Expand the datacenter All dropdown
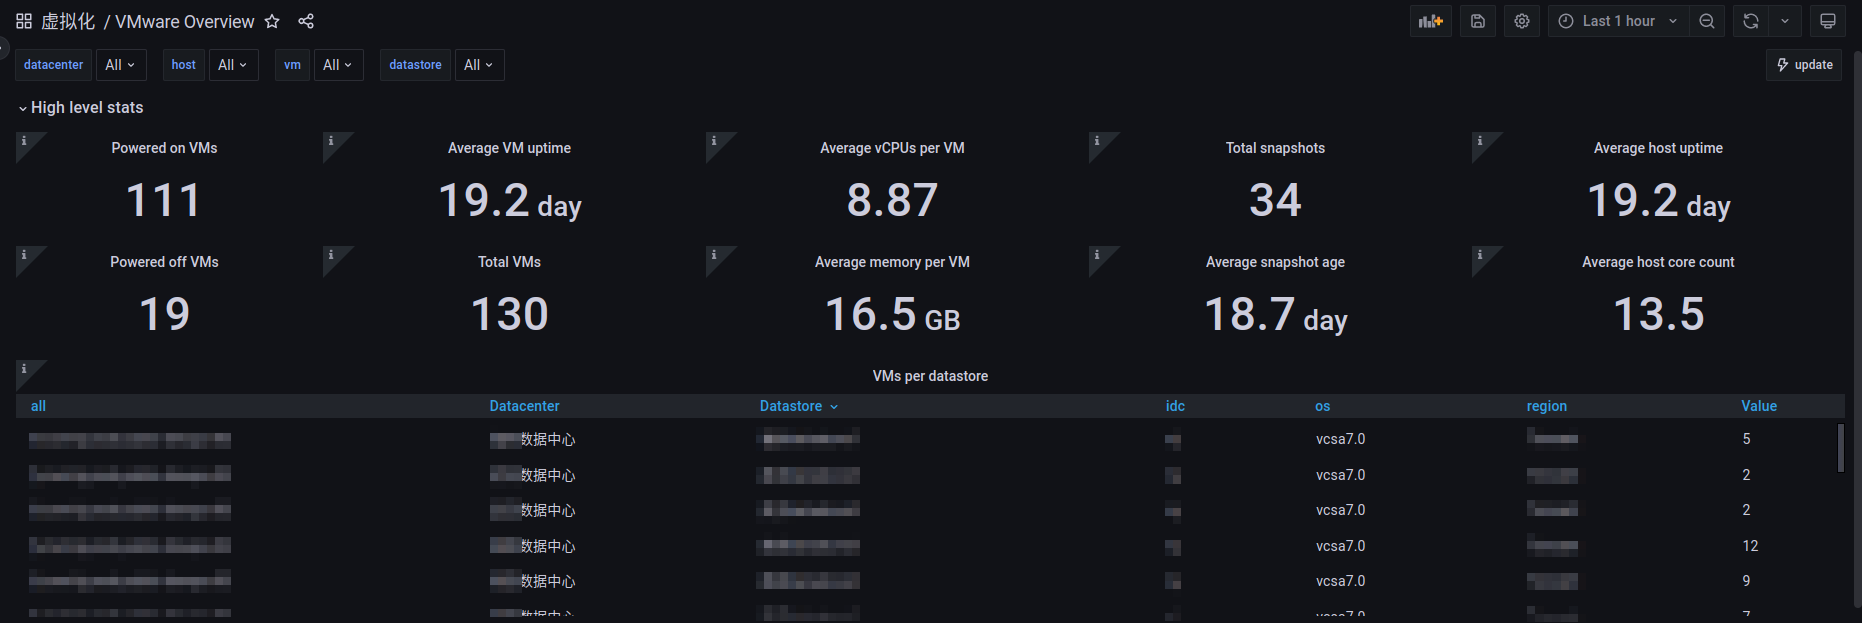The width and height of the screenshot is (1862, 623). 120,65
